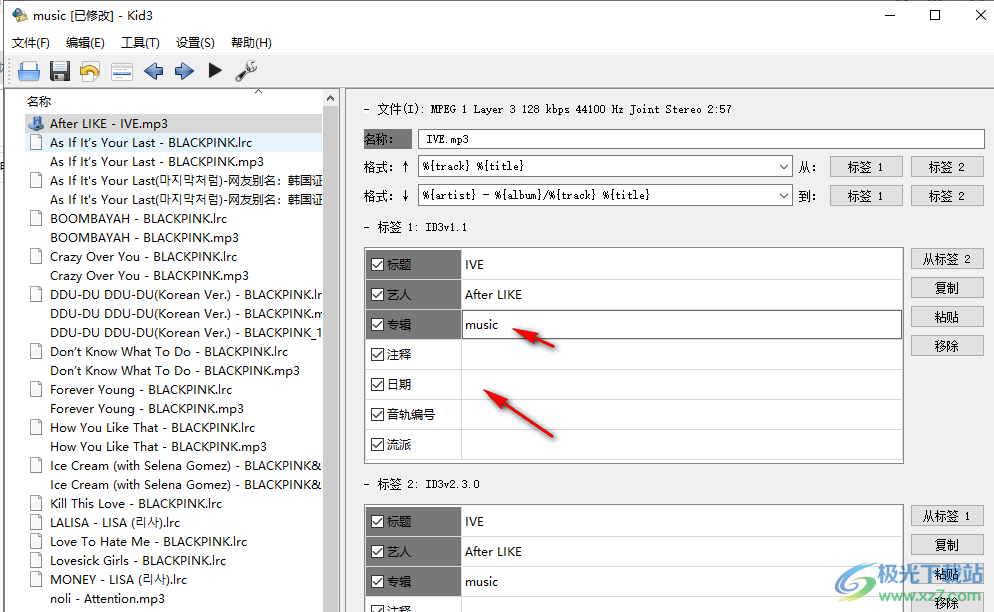Open Kid3 settings via wrench icon
Screen dimensions: 994x612
point(246,71)
